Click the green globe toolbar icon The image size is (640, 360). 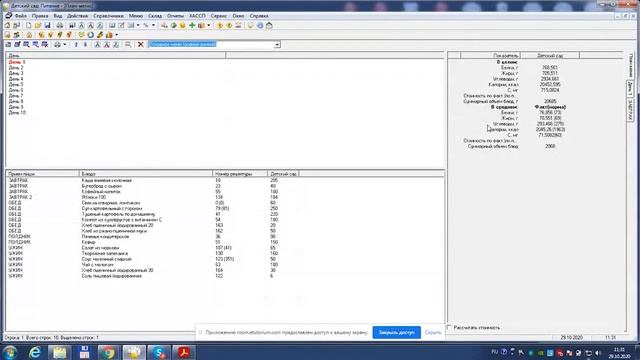(x=173, y=25)
